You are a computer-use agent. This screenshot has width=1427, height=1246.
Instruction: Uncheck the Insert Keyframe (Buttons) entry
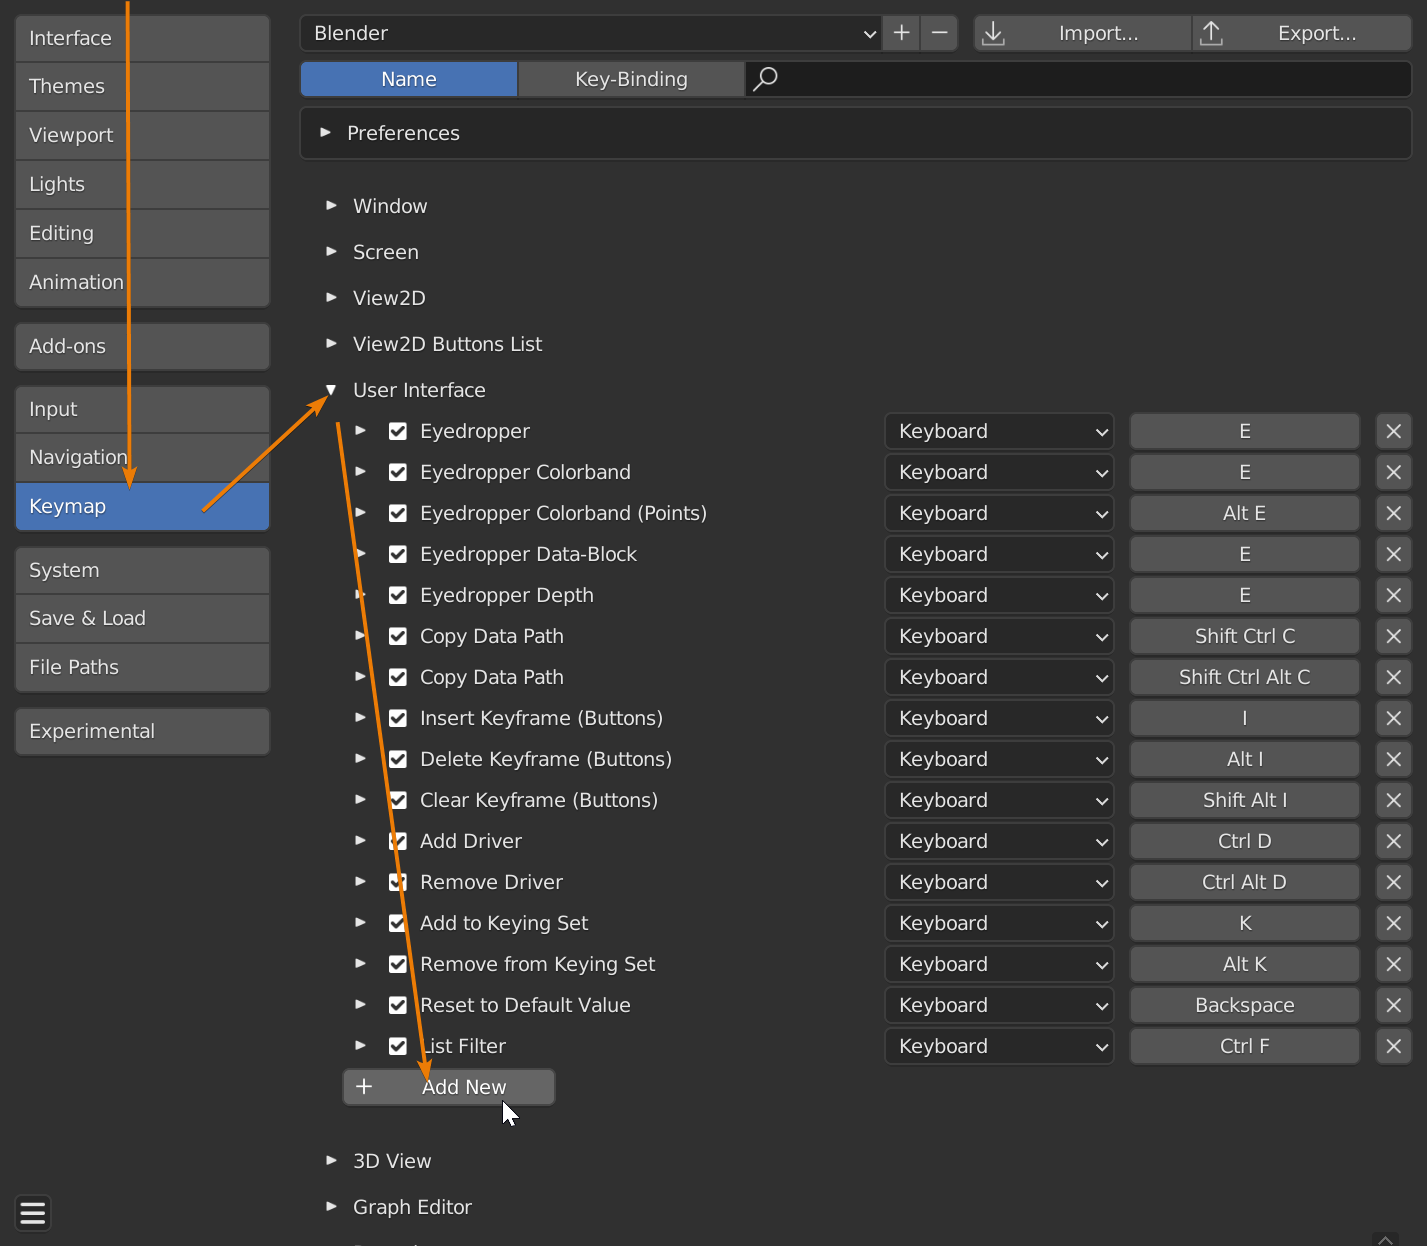pos(398,718)
